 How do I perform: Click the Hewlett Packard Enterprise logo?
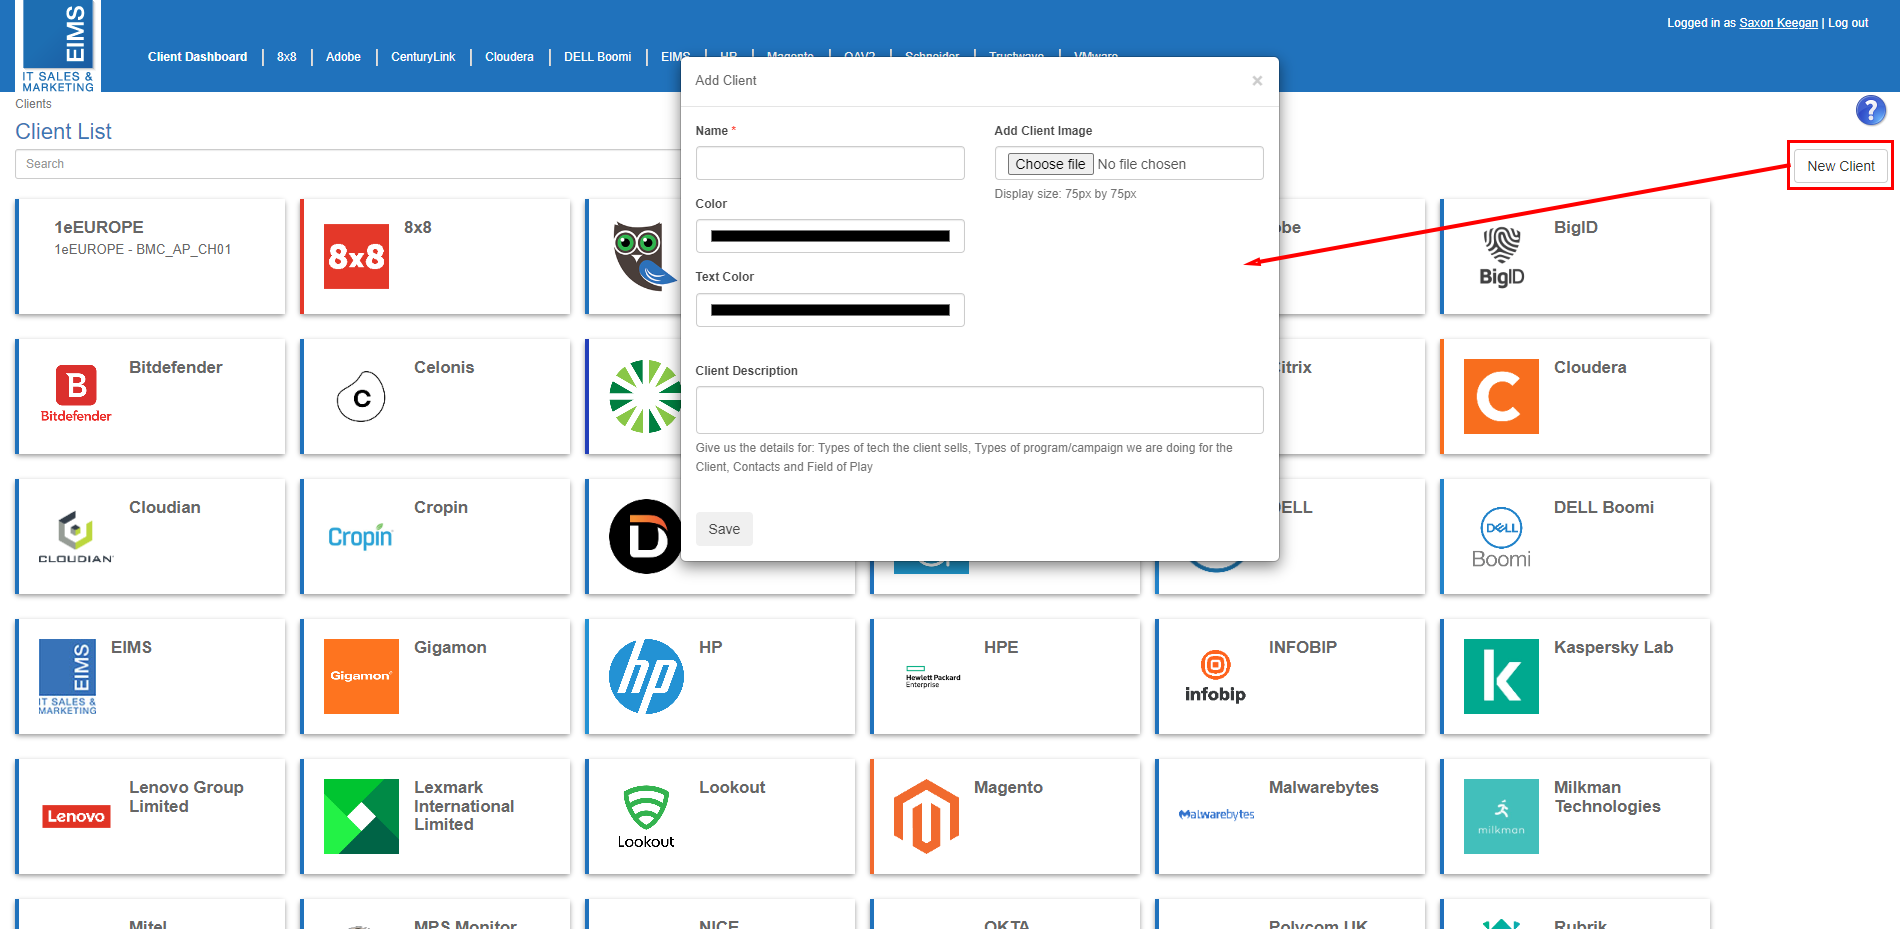[x=932, y=677]
